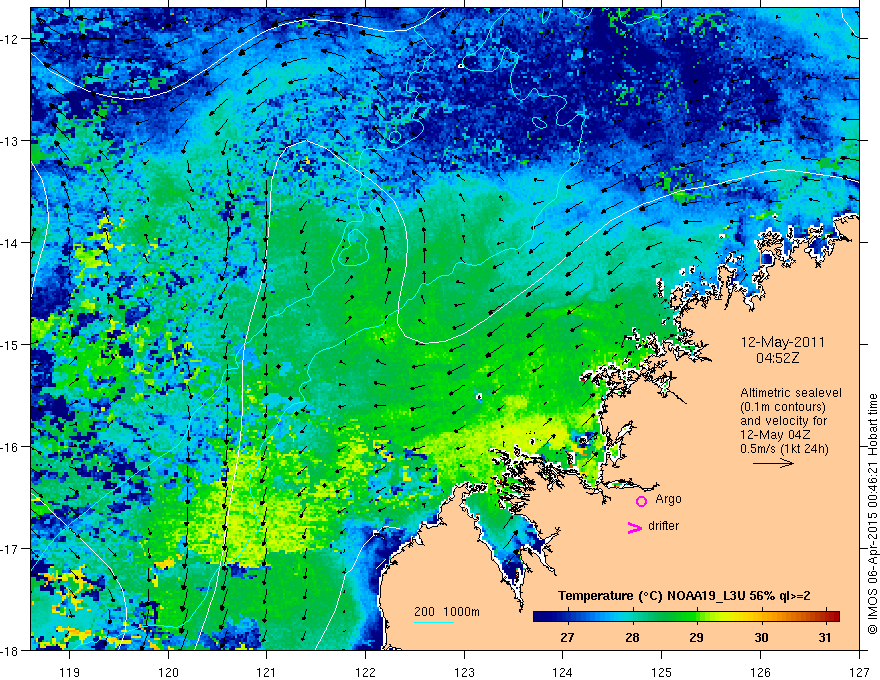Click the 'Temperature (°C) NOAA19_L3U 56% ql>=2' title

coord(684,596)
